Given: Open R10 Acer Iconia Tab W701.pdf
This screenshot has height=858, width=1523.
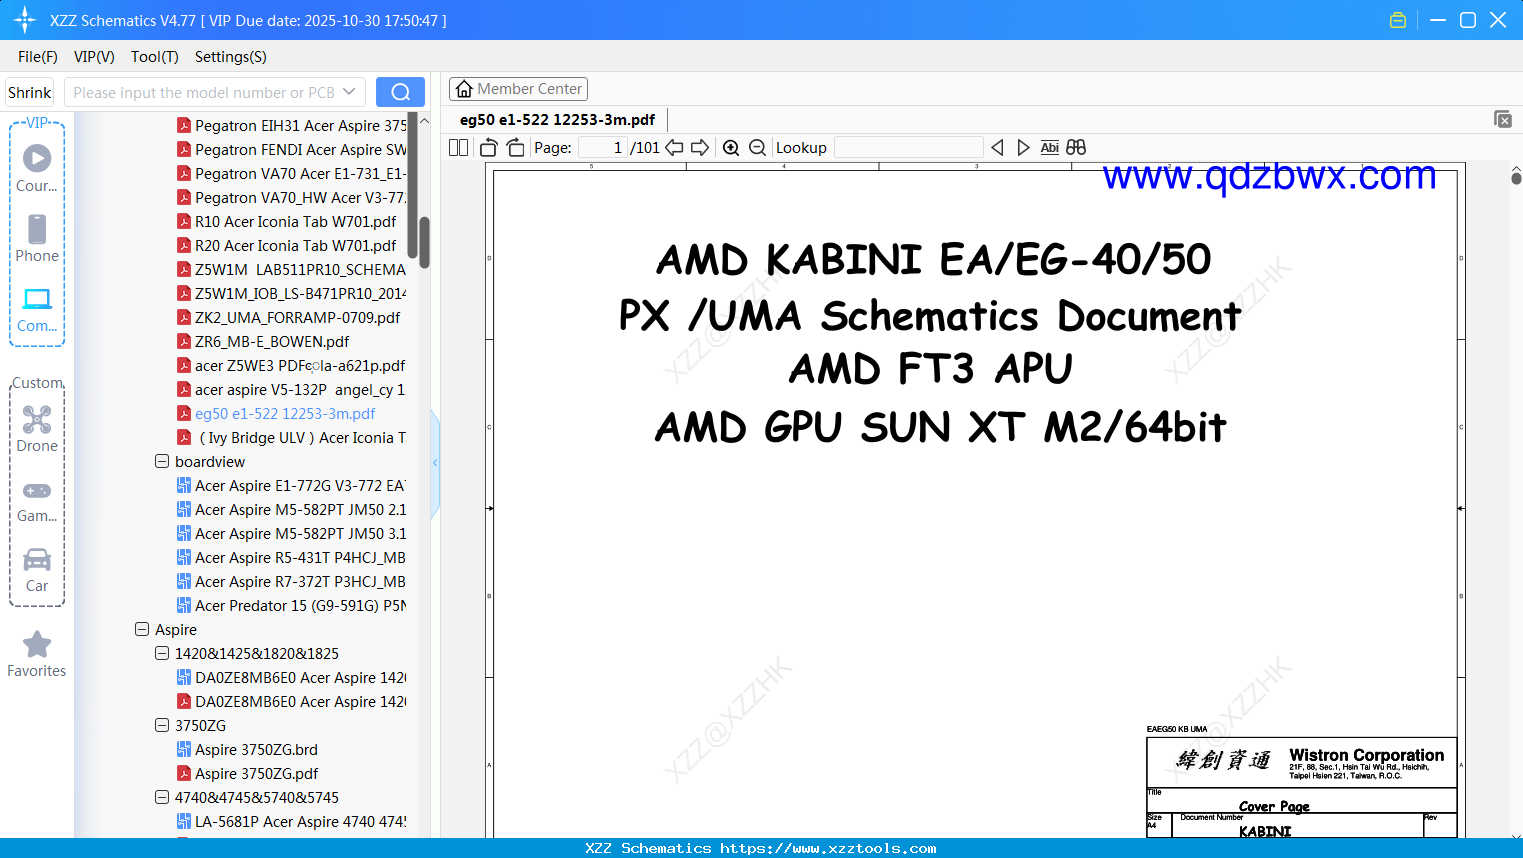Looking at the screenshot, I should click(287, 222).
